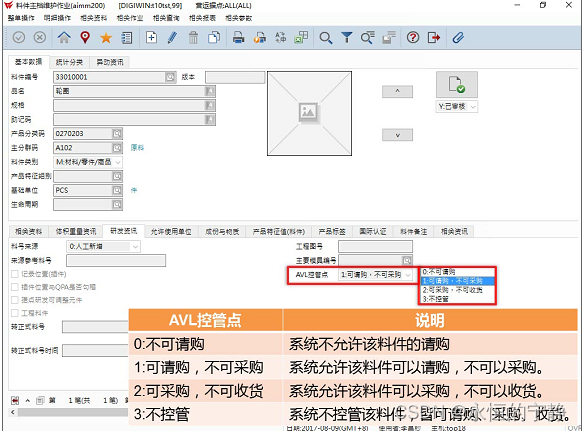
Task: Expand the Y:已审核 status dropdown
Action: [473, 107]
